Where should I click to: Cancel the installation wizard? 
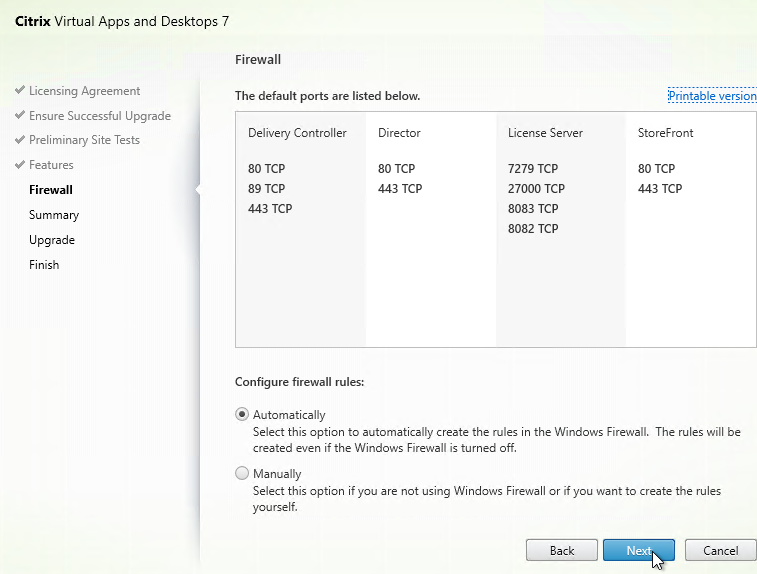click(720, 550)
